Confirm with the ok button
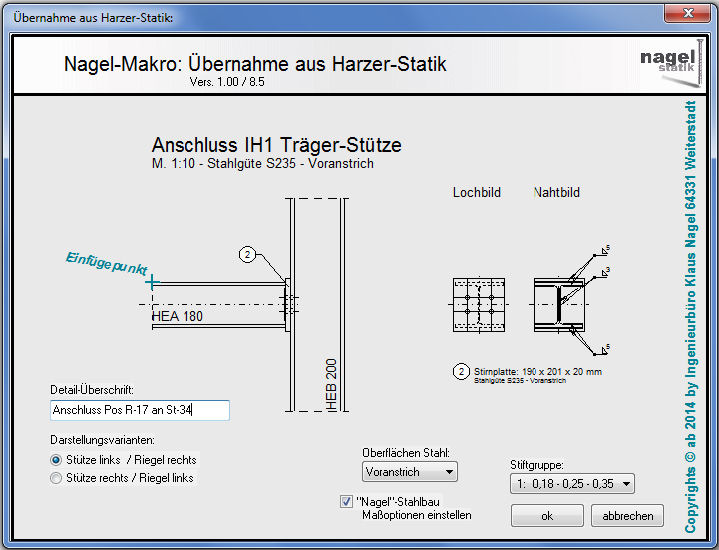This screenshot has height=550, width=719. point(547,516)
